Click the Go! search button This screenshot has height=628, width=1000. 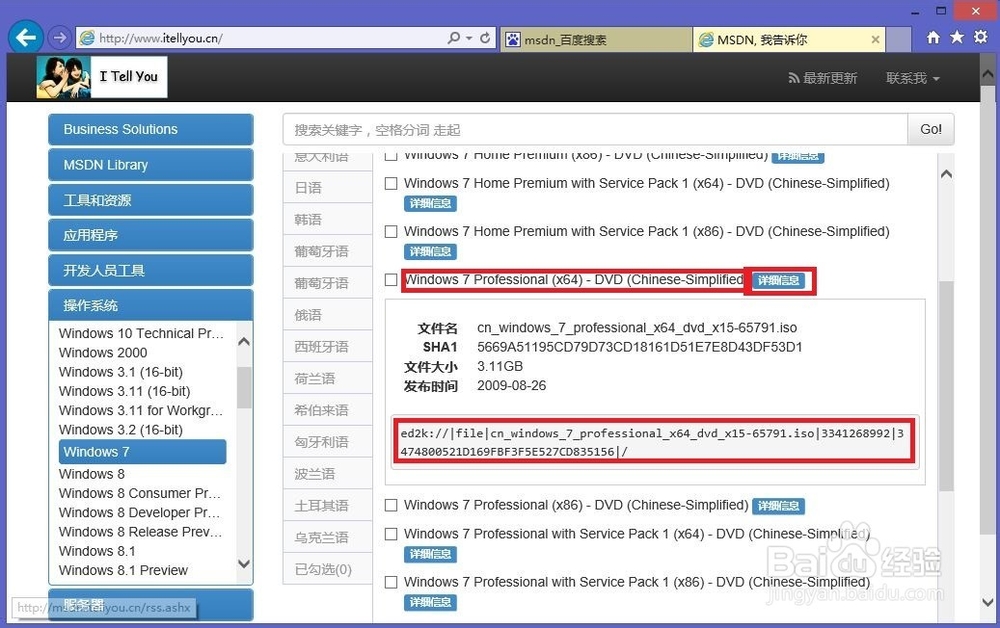(930, 129)
